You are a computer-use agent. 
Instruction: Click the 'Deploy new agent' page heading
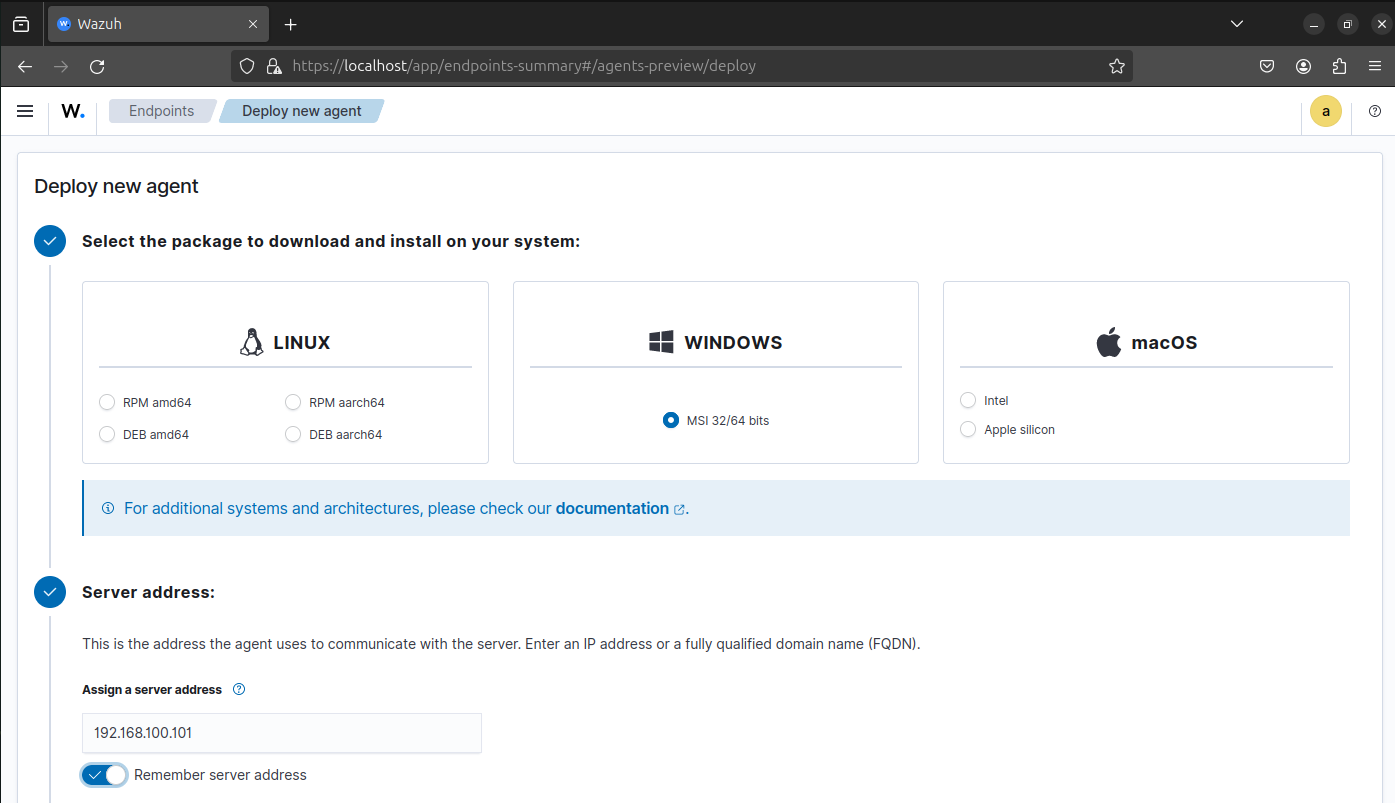pyautogui.click(x=116, y=186)
